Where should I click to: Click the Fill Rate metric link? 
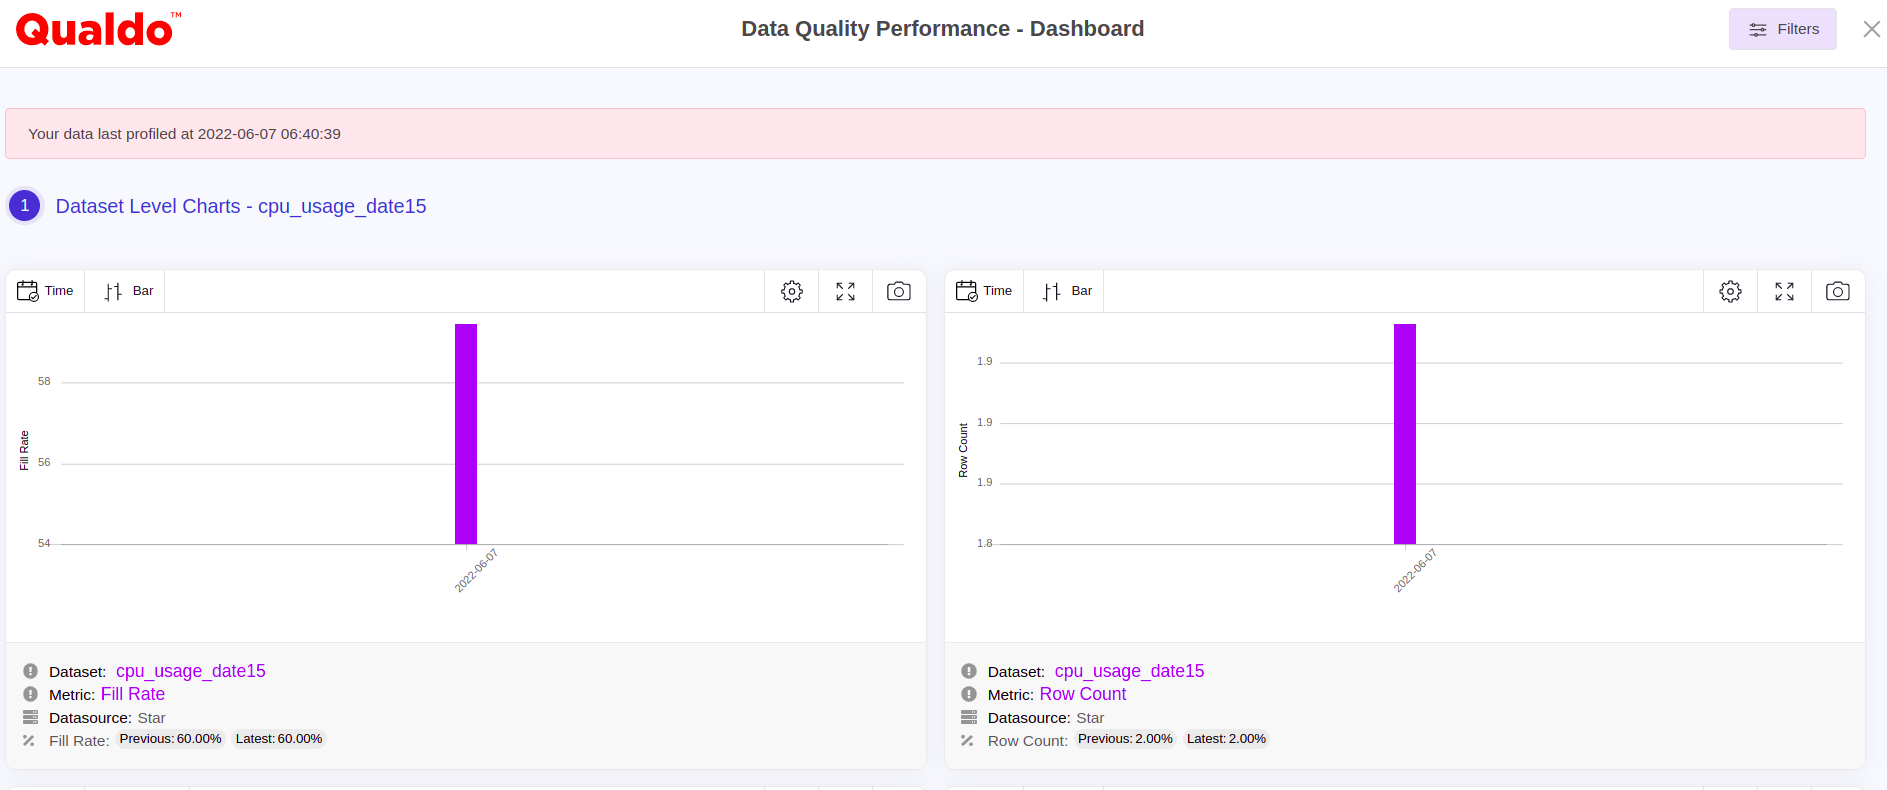tap(133, 694)
